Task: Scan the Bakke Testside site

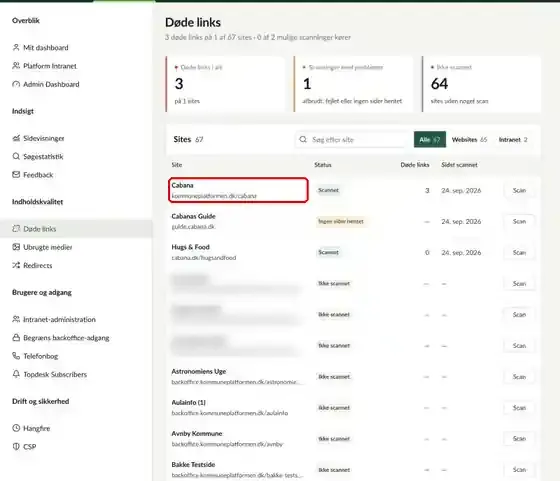Action: pos(519,470)
